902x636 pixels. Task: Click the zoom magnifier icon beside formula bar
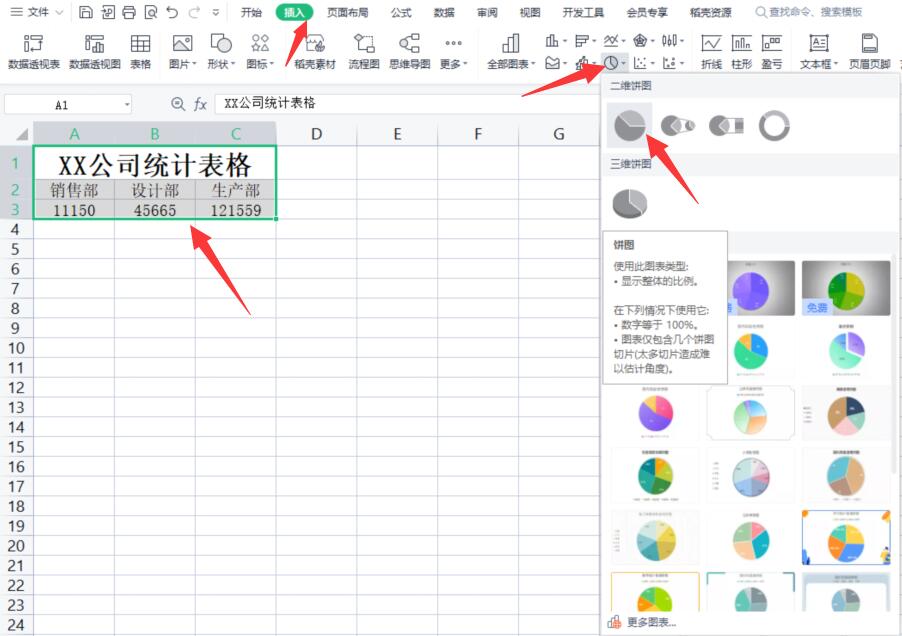point(178,104)
